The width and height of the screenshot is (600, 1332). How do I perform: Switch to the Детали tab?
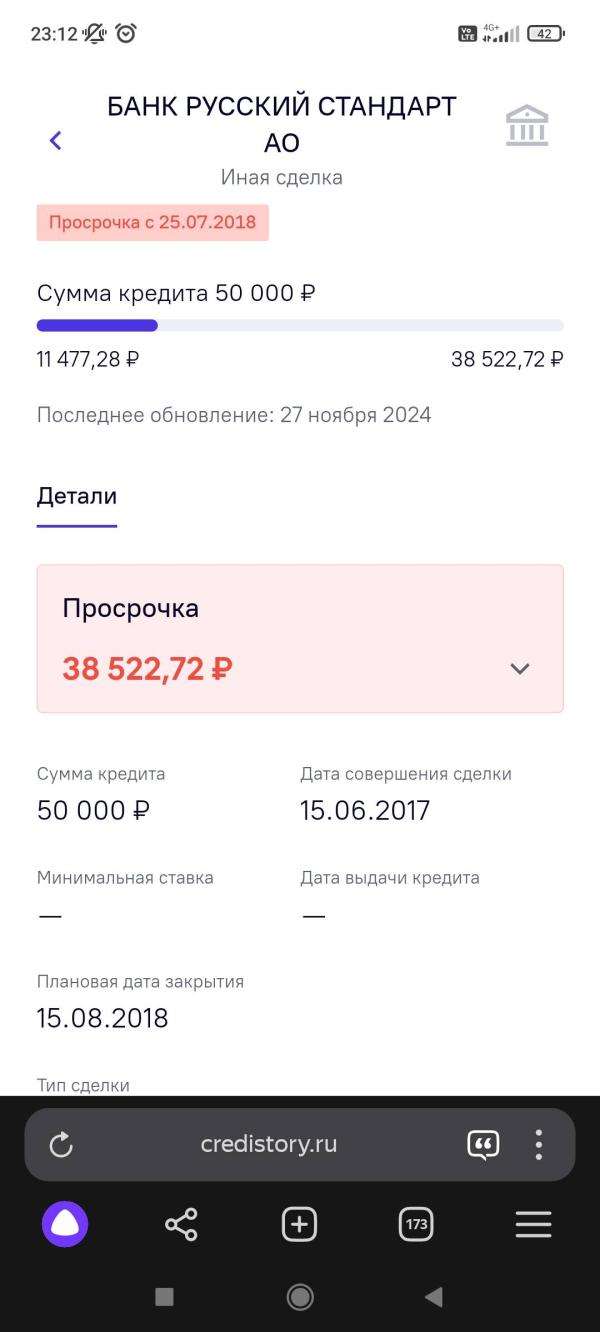click(77, 496)
